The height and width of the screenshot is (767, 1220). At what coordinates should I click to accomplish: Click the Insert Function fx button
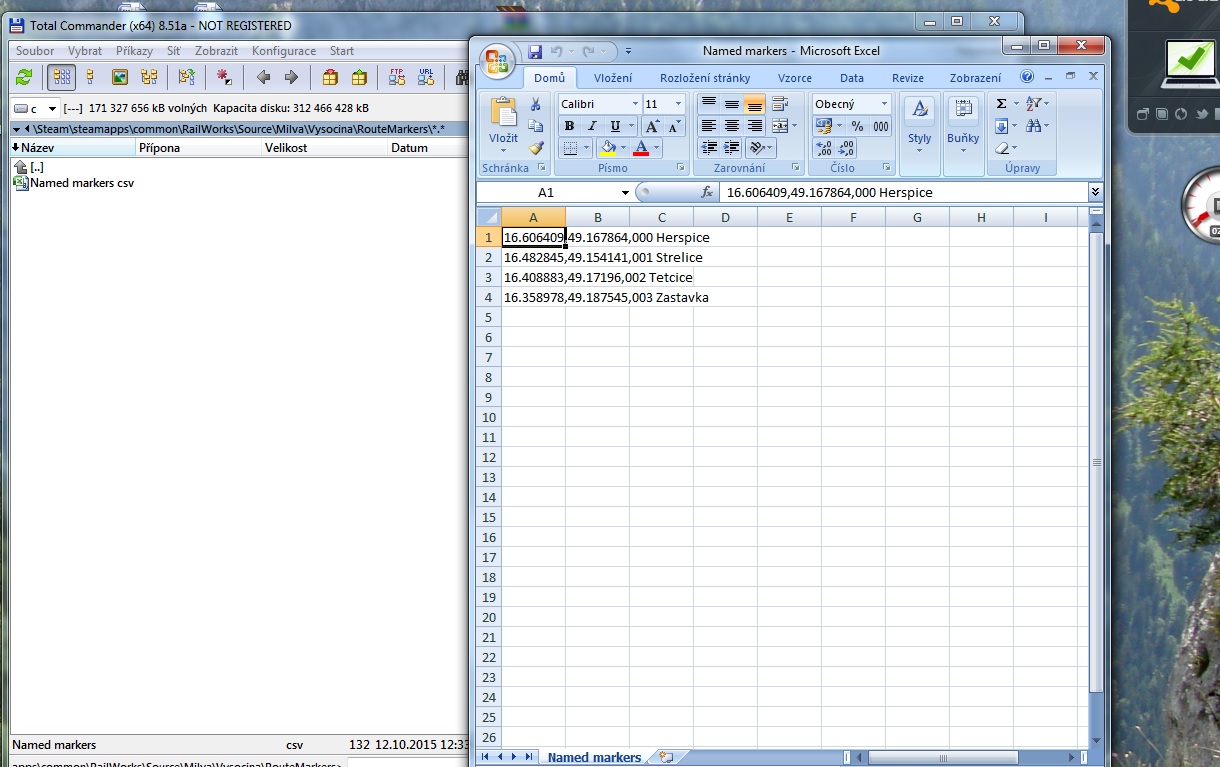707,192
